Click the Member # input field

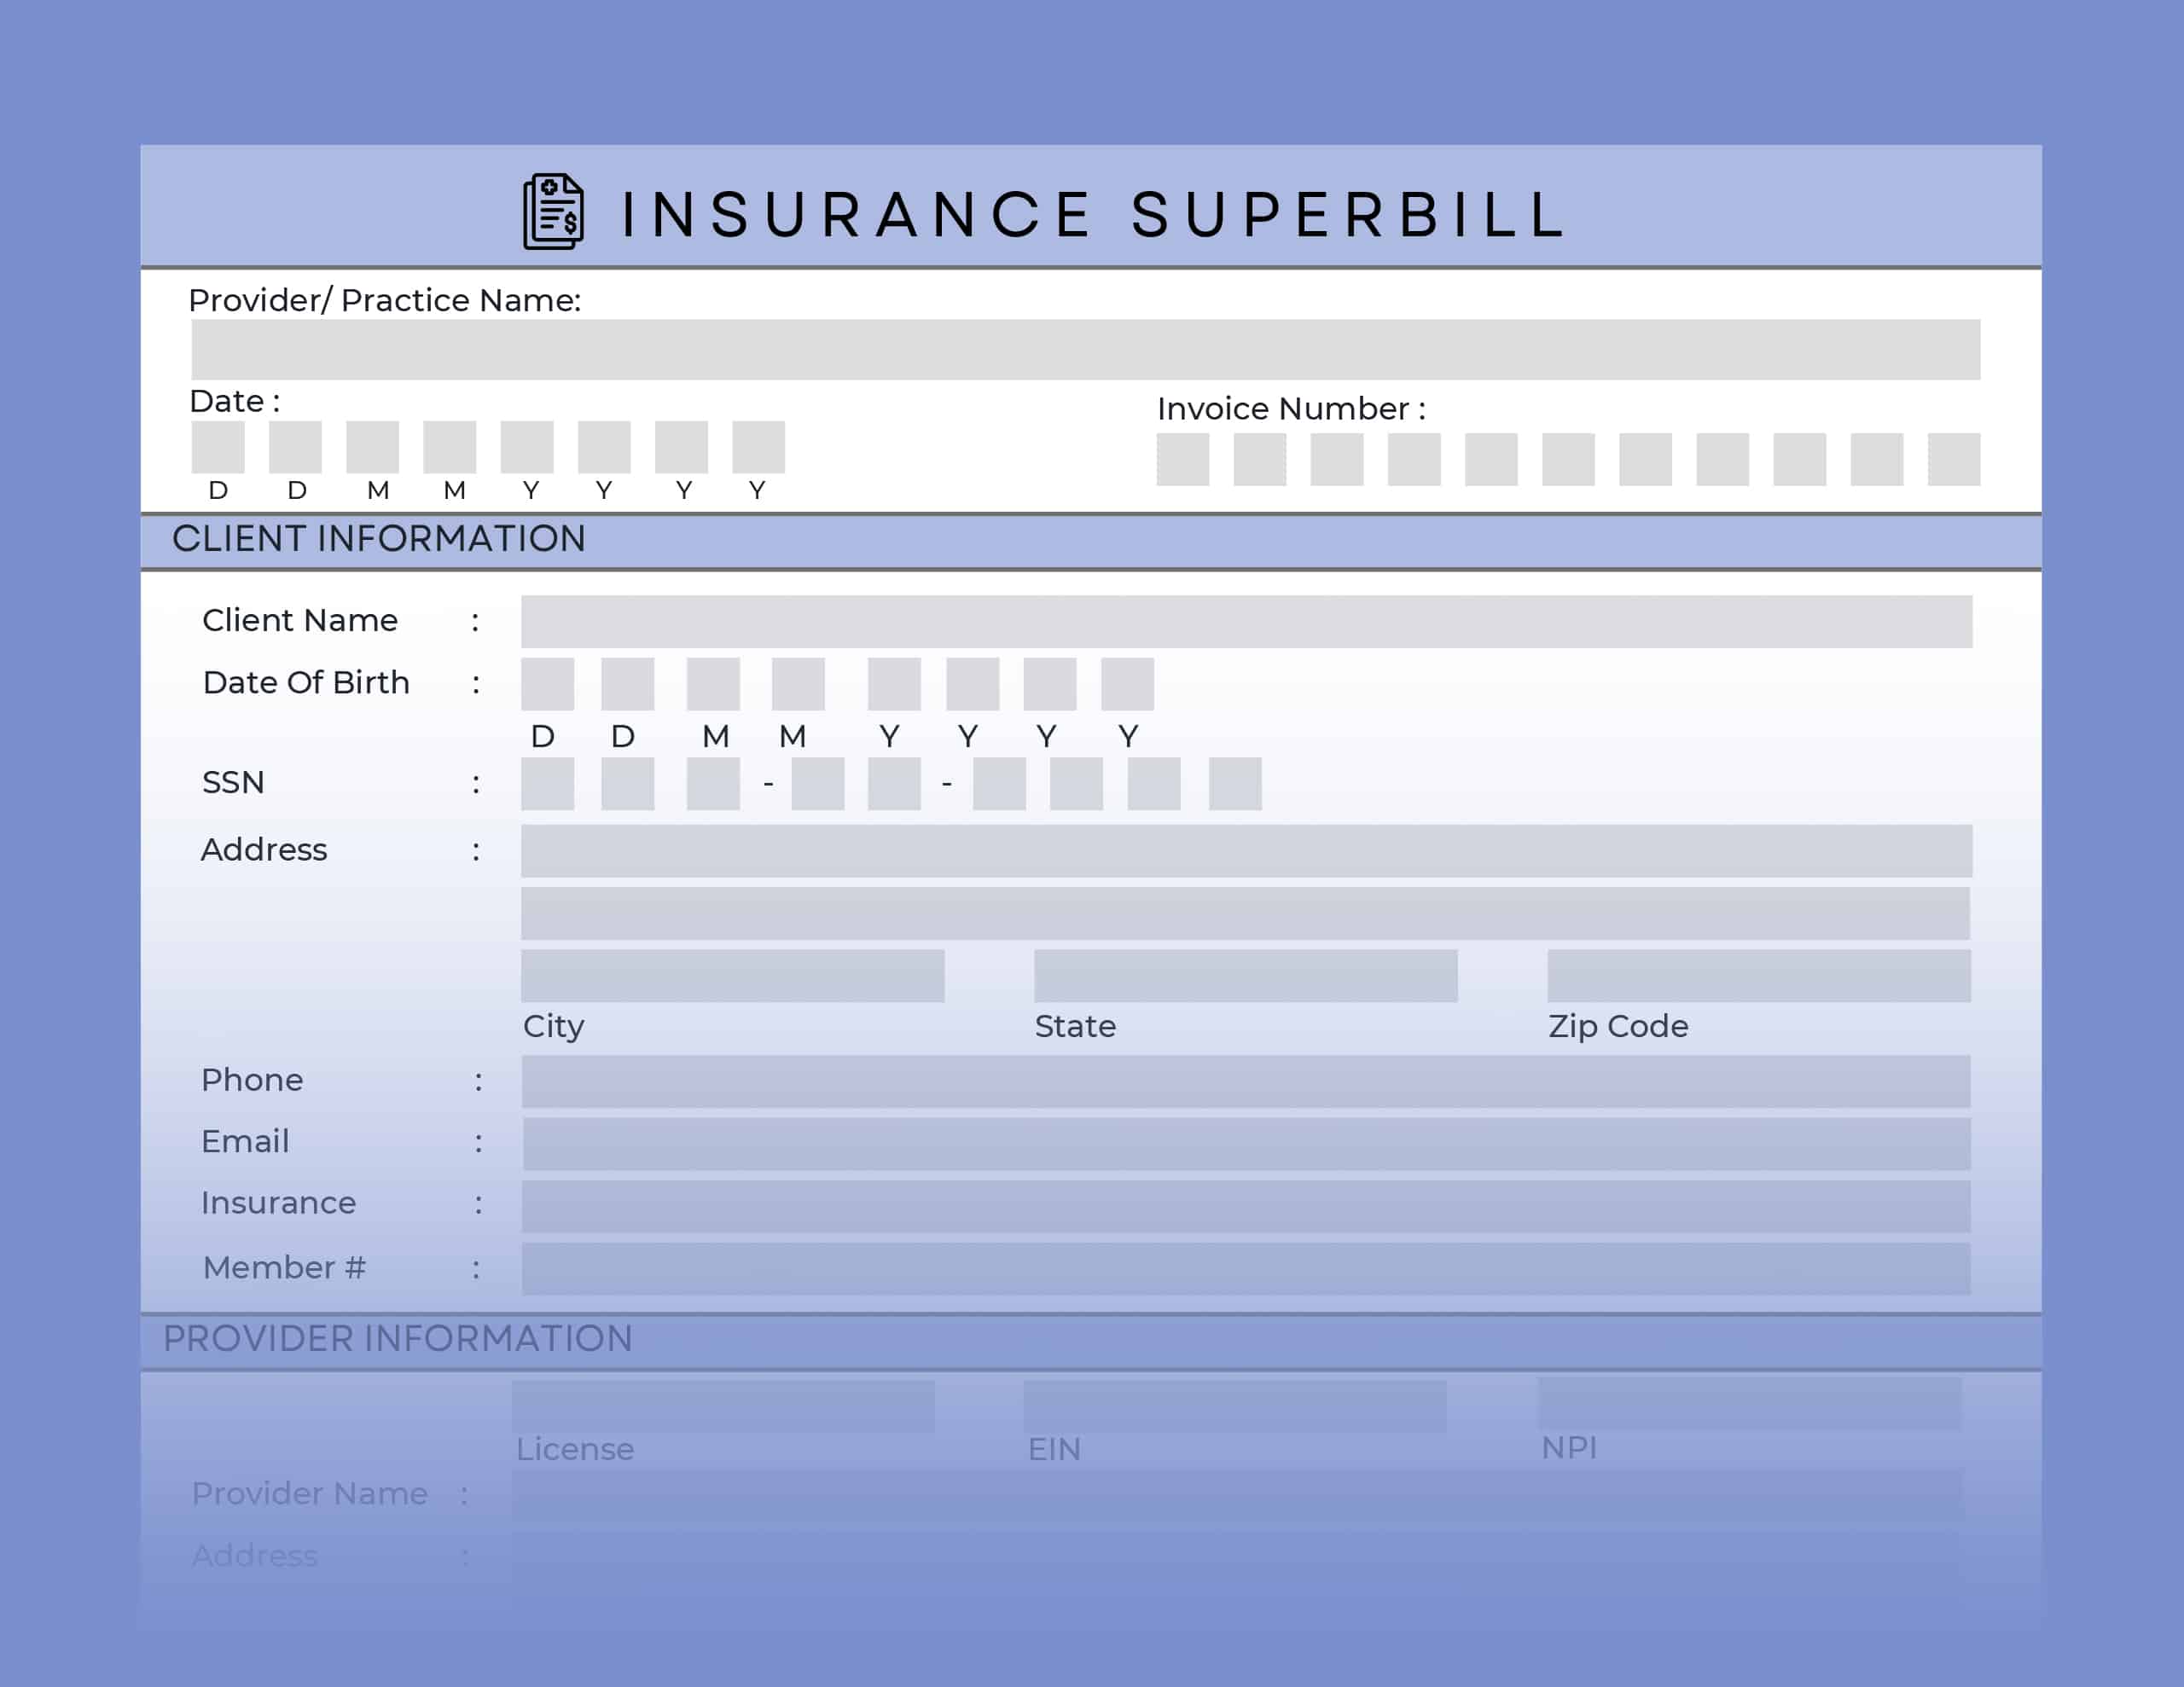click(1245, 1268)
